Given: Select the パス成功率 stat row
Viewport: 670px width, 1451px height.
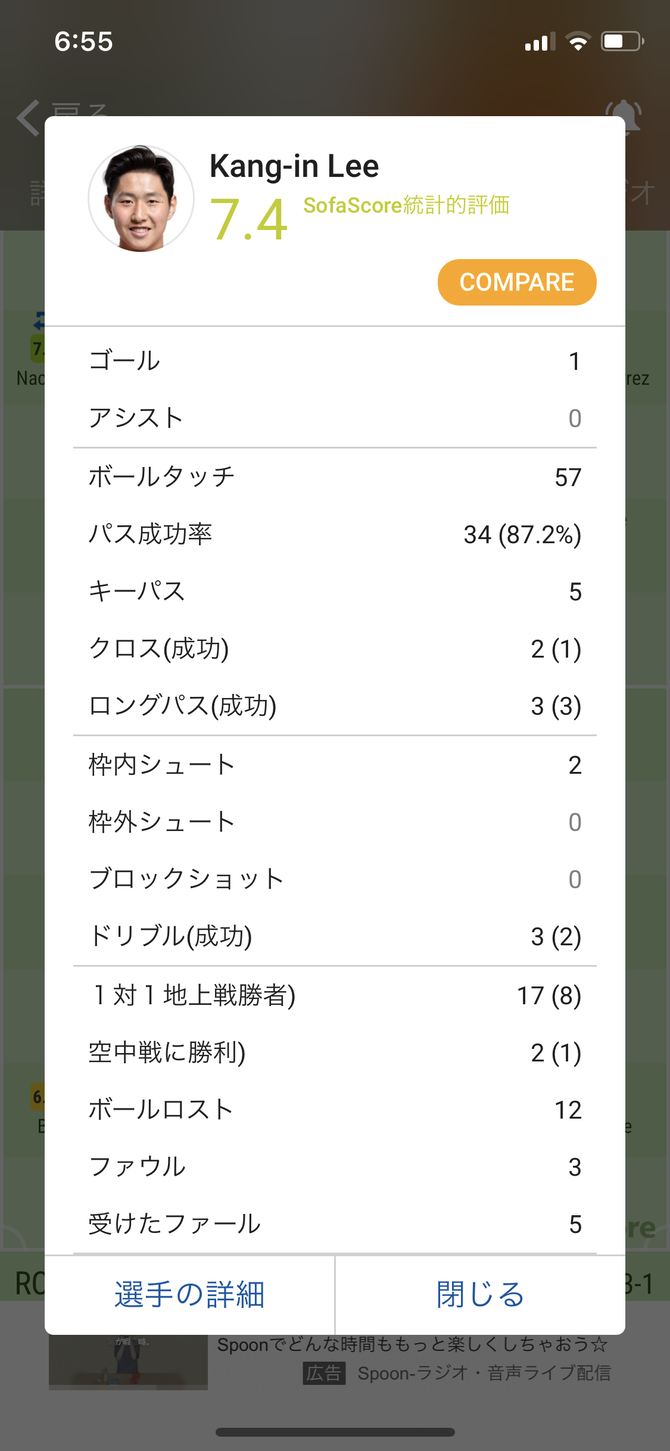Looking at the screenshot, I should pyautogui.click(x=335, y=534).
